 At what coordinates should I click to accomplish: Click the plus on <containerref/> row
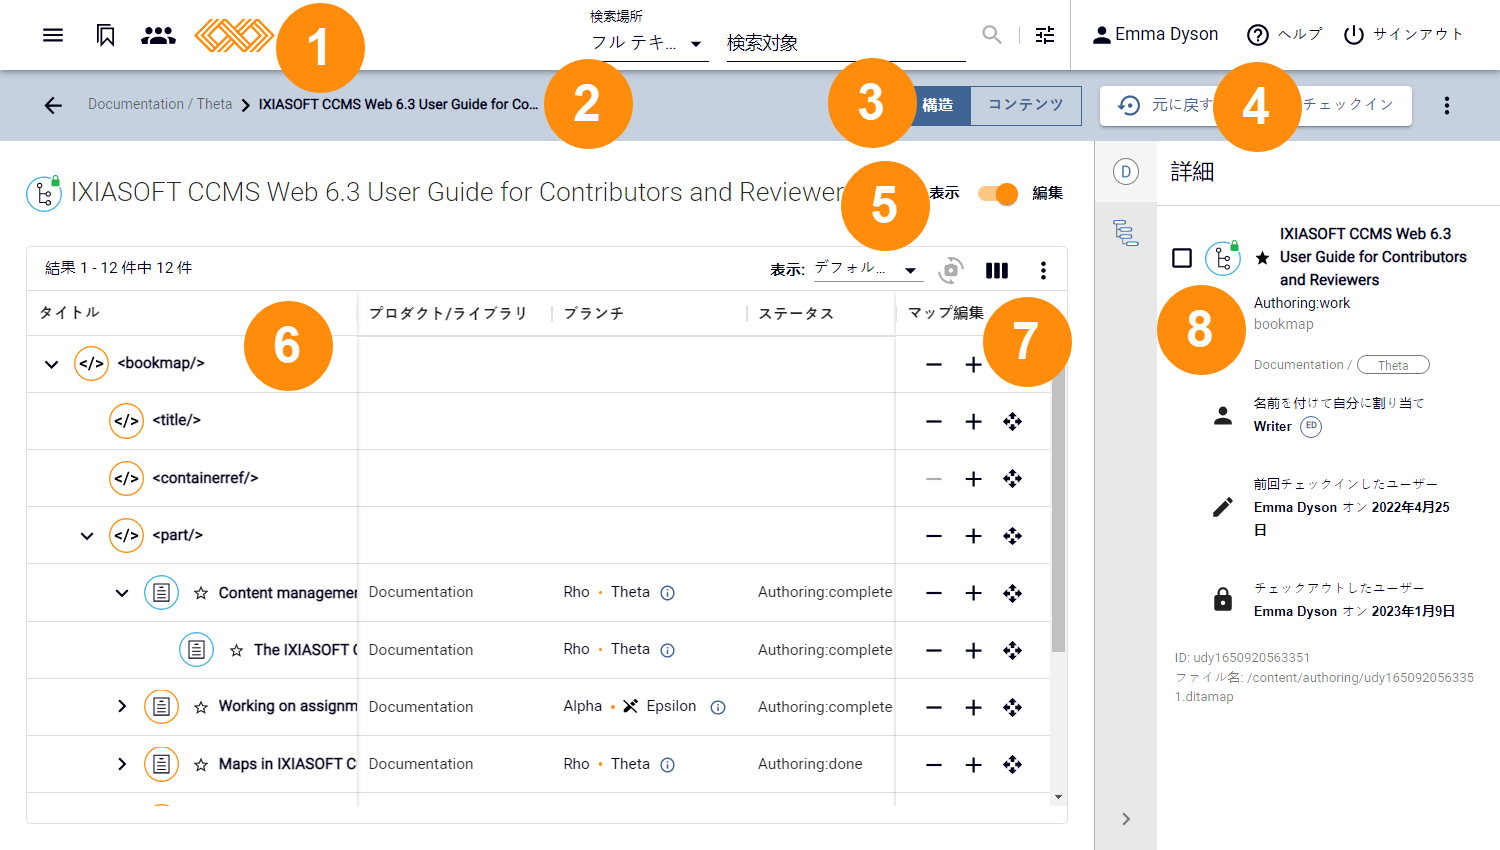pyautogui.click(x=973, y=479)
